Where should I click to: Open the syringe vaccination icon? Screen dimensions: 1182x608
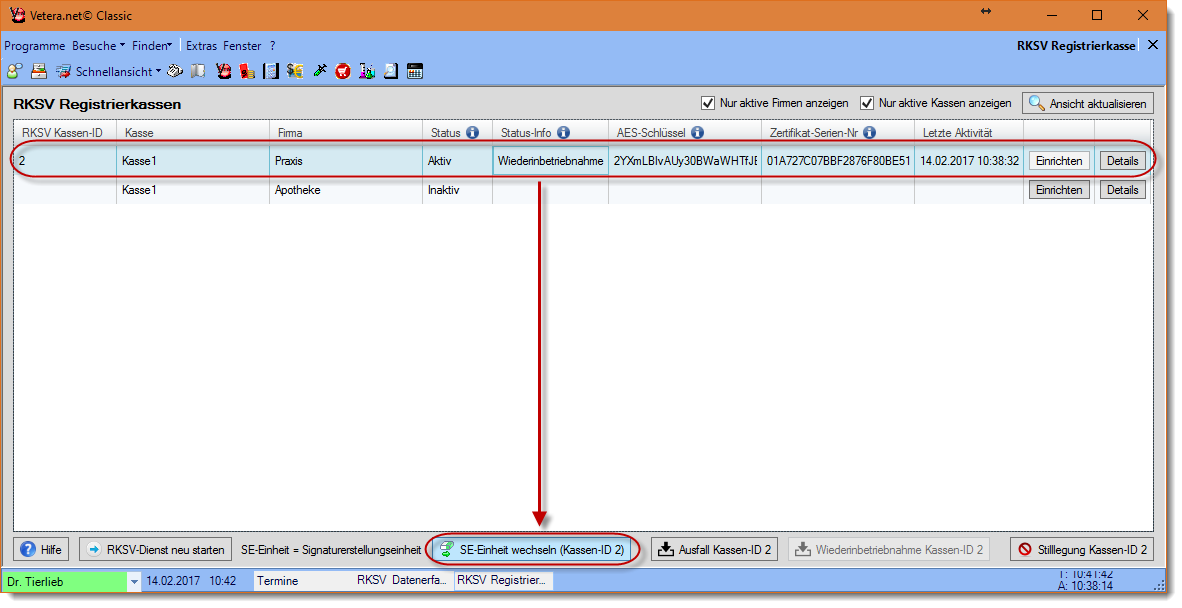tap(320, 71)
